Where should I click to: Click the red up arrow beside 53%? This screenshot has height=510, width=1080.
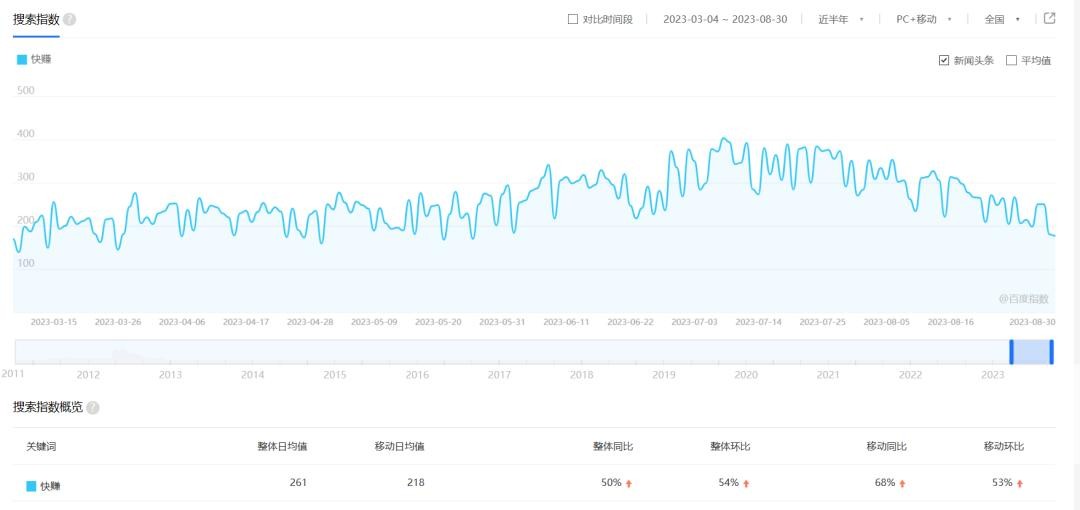(1019, 483)
